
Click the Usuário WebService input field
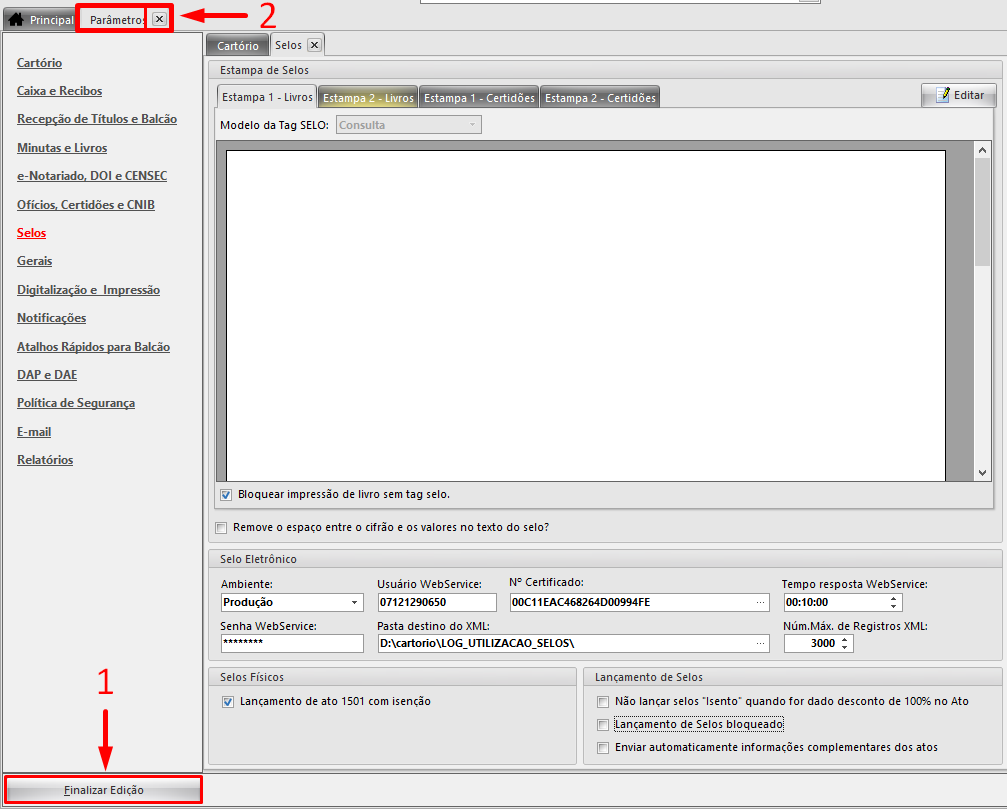coord(436,603)
